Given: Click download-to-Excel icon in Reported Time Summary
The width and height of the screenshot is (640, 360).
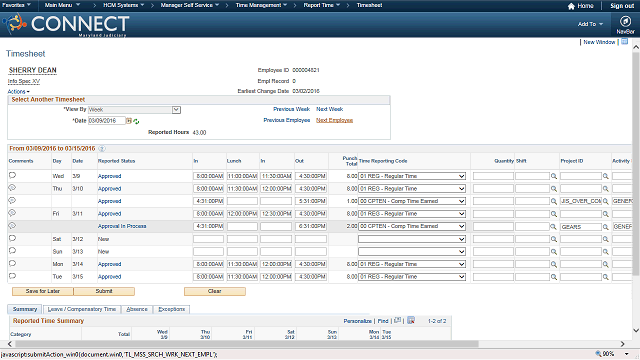Looking at the screenshot, I should coord(411,320).
